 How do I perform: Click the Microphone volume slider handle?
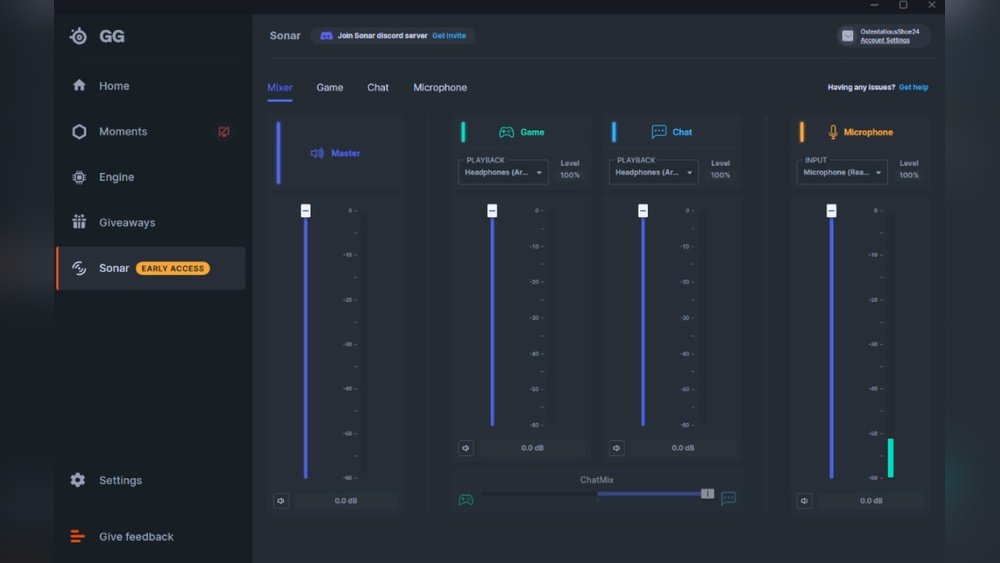point(831,210)
